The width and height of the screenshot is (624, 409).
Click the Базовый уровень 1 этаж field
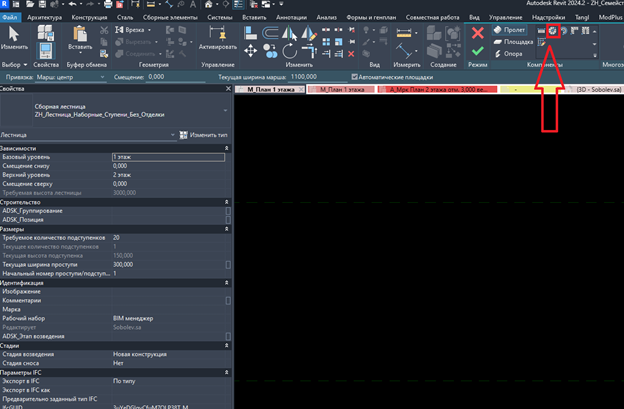(x=168, y=157)
